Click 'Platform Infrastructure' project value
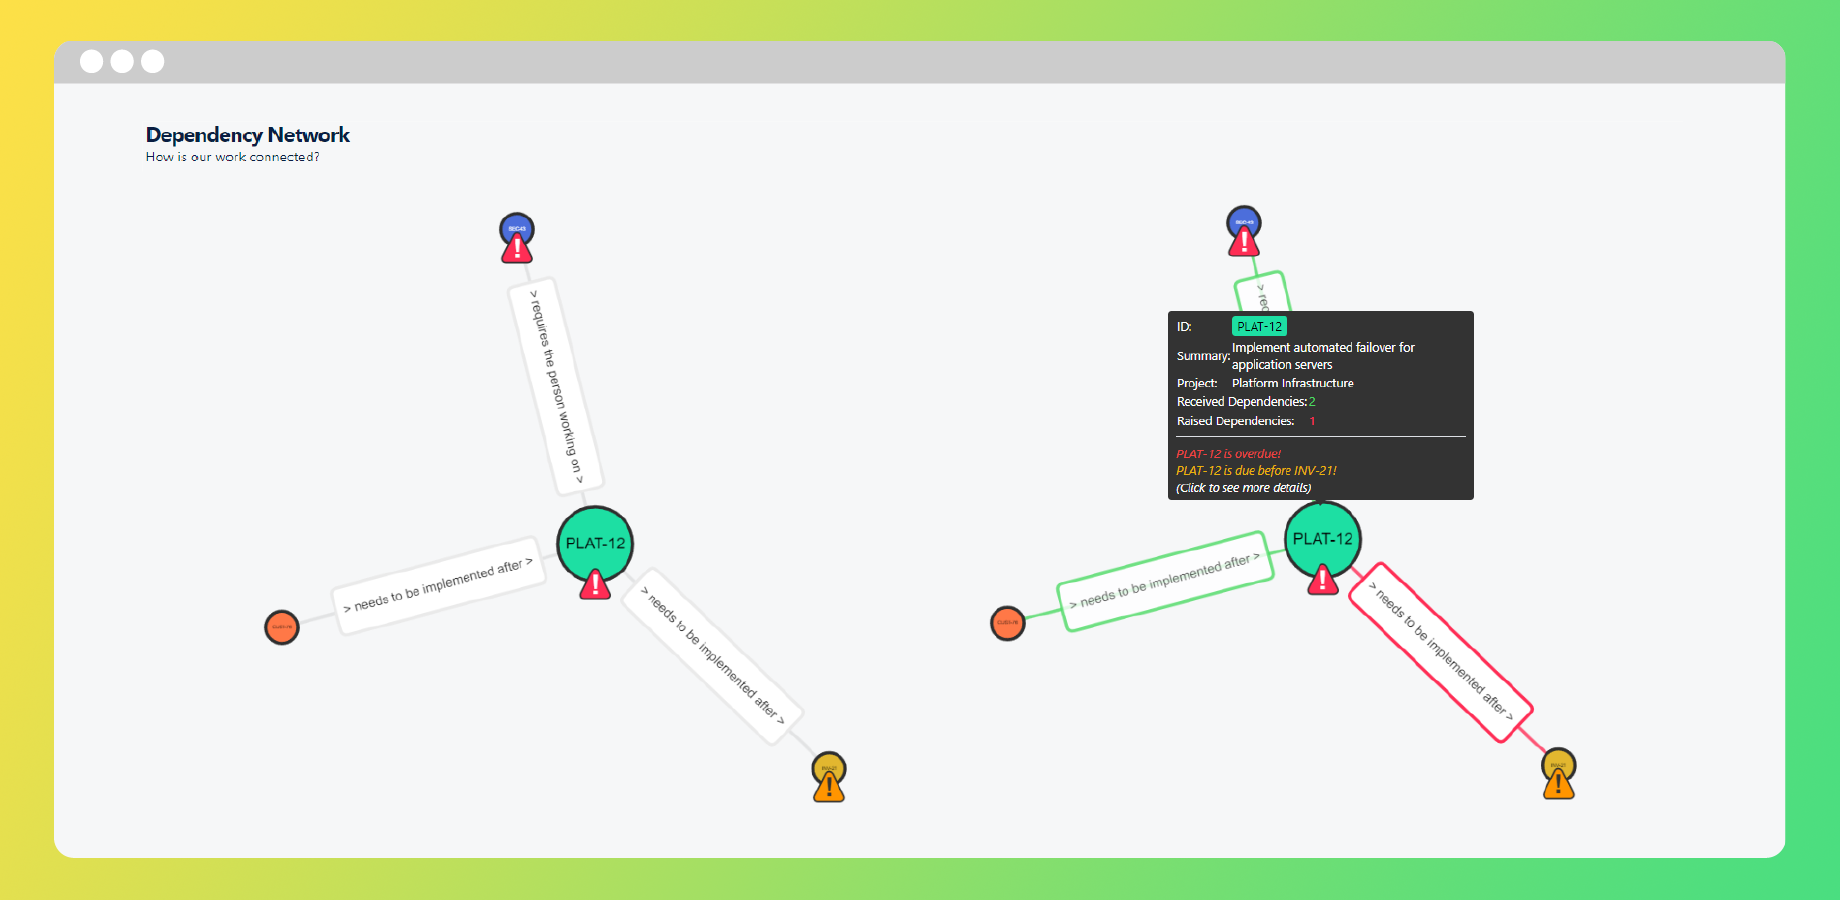The width and height of the screenshot is (1840, 900). 1293,383
